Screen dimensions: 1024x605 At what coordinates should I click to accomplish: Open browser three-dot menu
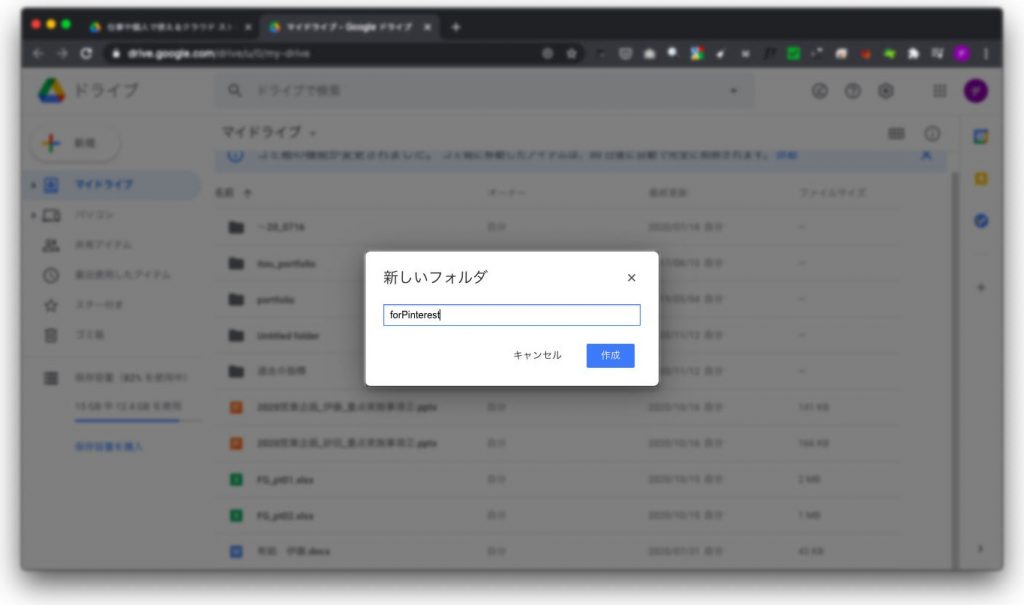click(986, 54)
